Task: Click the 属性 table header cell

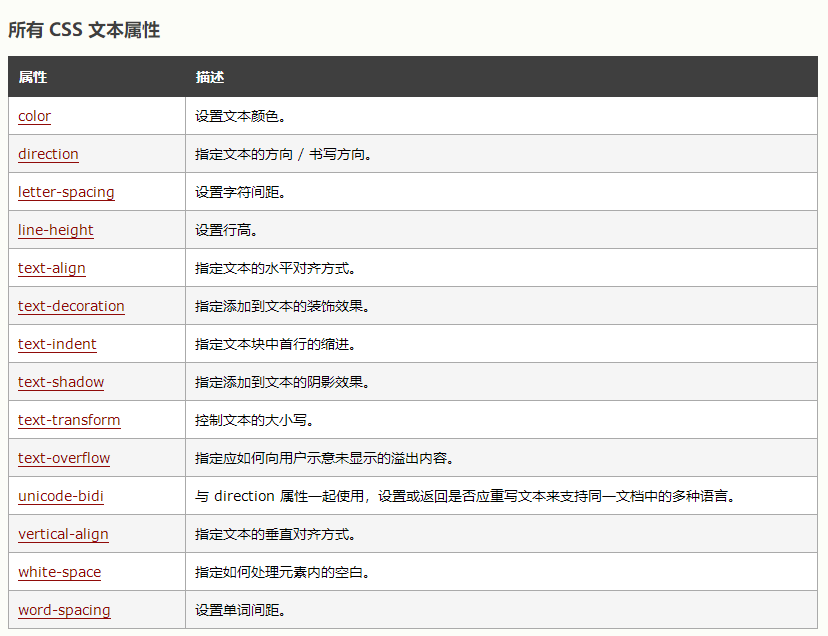Action: pos(30,77)
